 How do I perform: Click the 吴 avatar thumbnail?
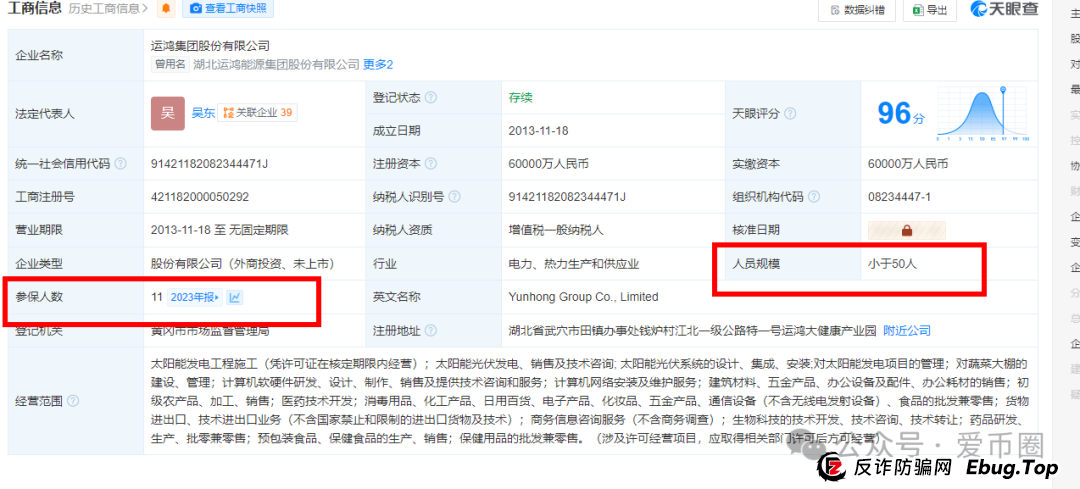coord(168,113)
